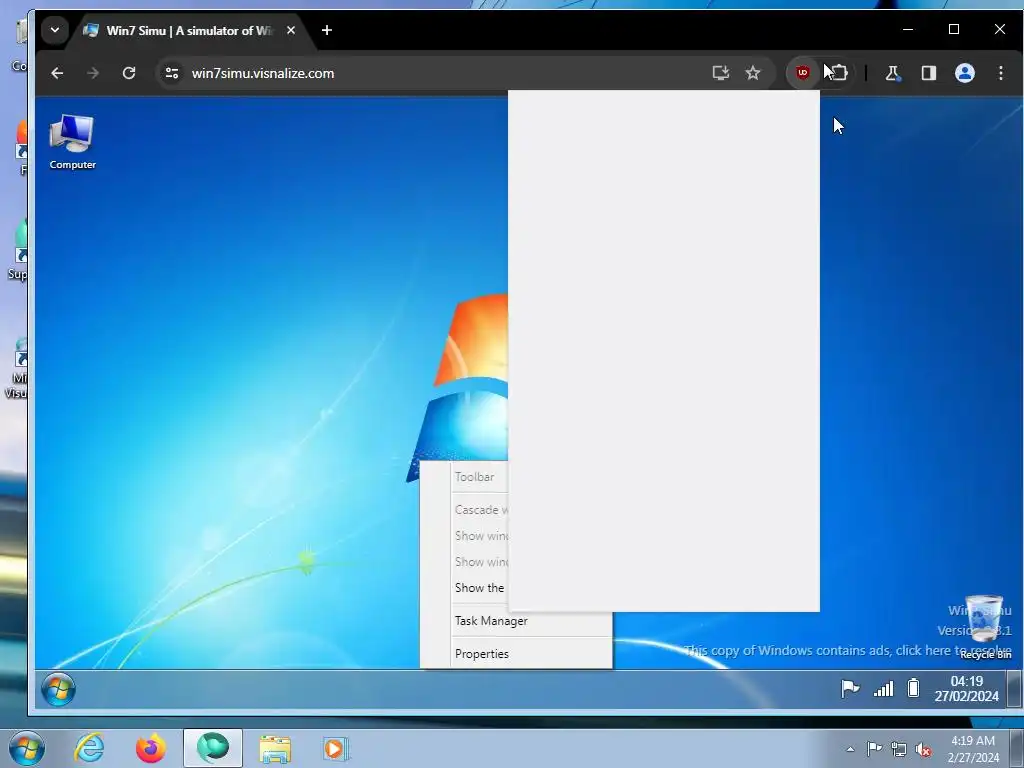Click the simulated Windows 7 Start orb
Viewport: 1024px width, 768px height.
tap(59, 689)
